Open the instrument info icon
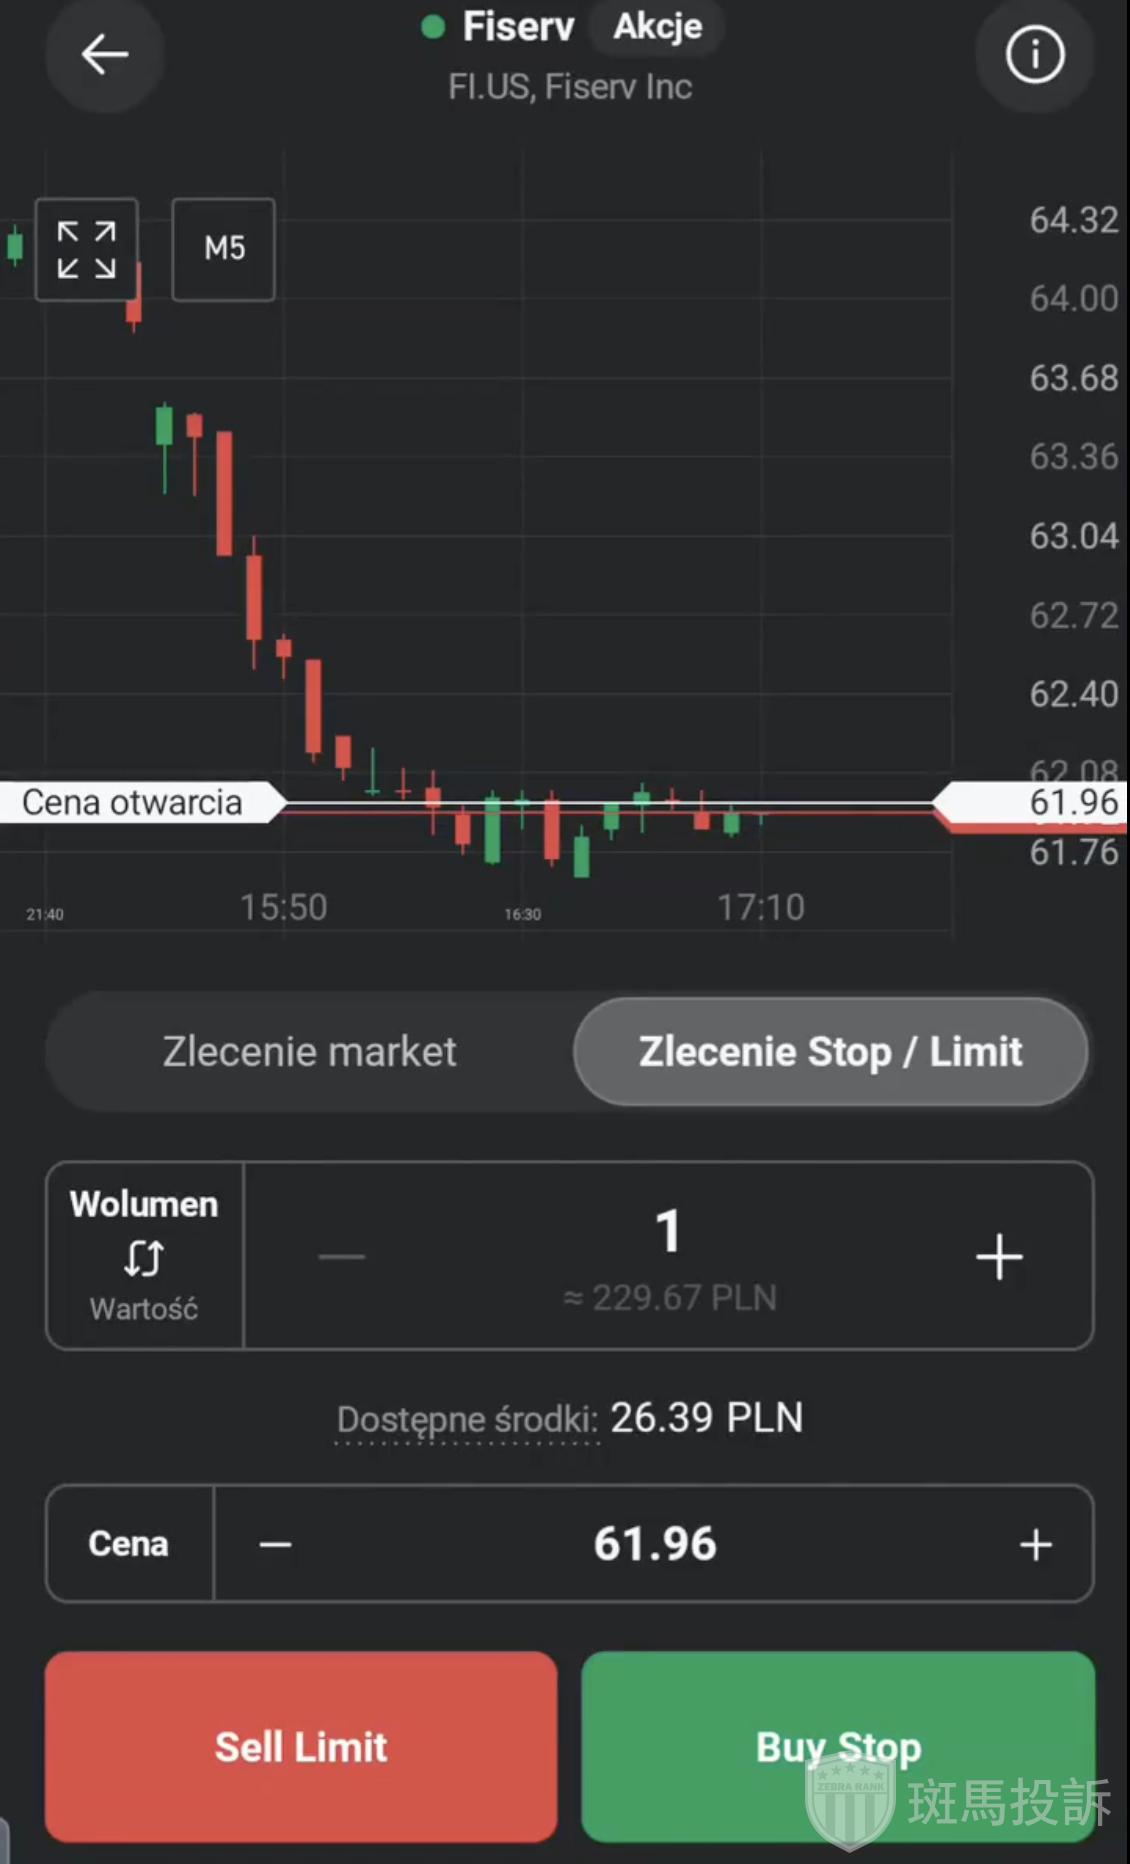1130x1864 pixels. click(1034, 55)
